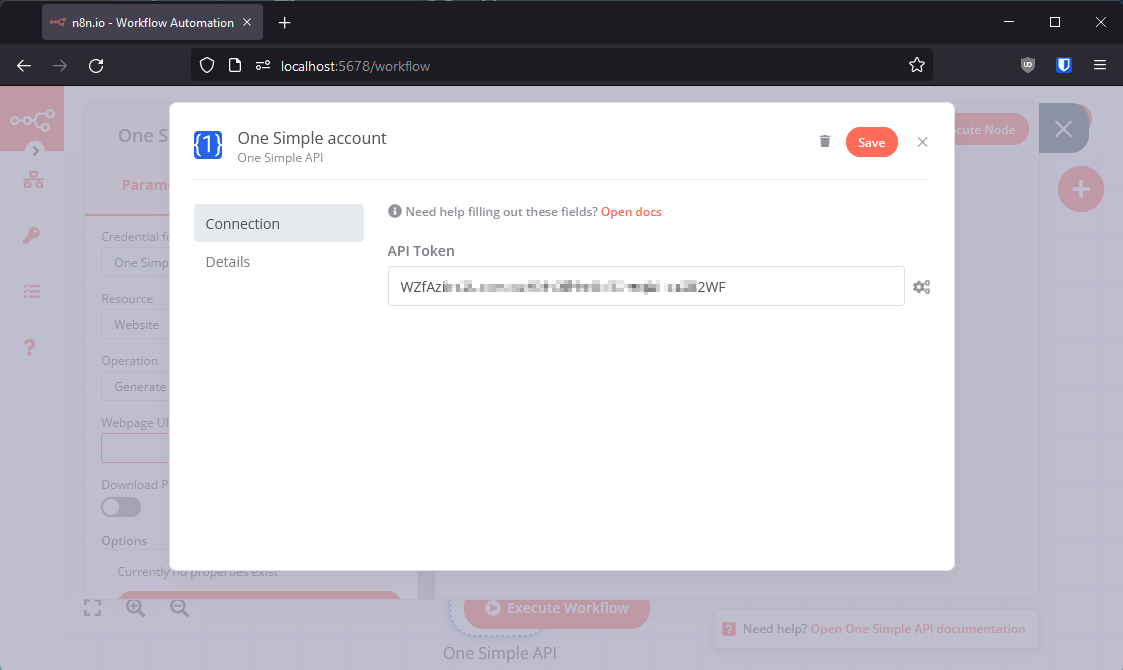Click the One Simple account name title
This screenshot has width=1123, height=670.
pyautogui.click(x=312, y=138)
